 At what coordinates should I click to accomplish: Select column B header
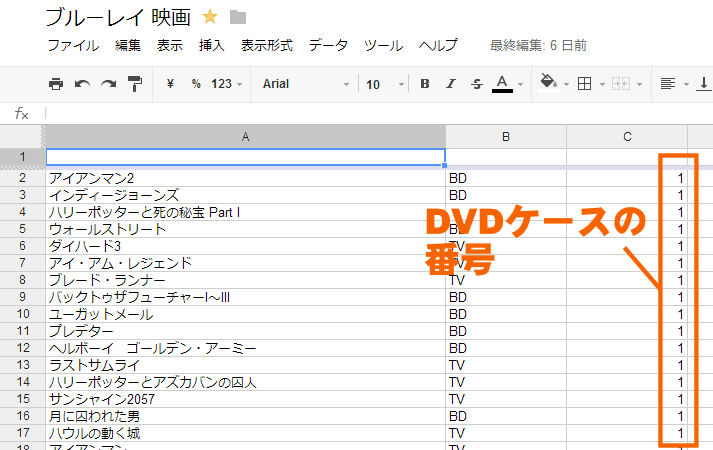click(x=506, y=137)
